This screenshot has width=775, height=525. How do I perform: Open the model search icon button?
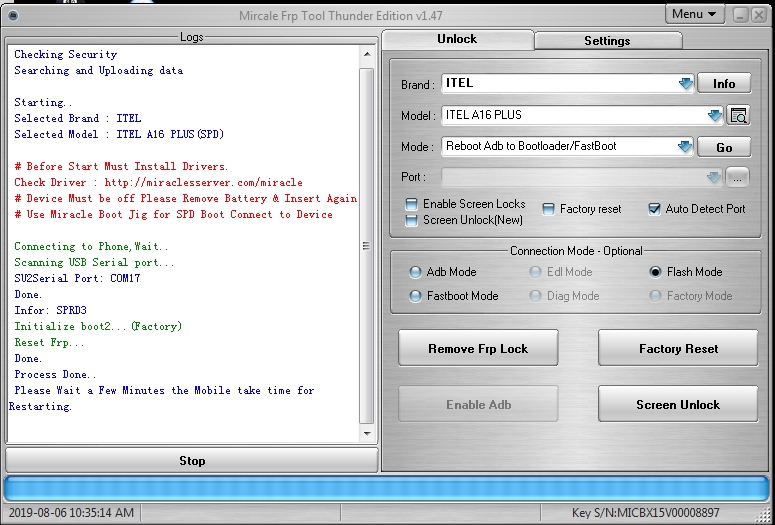(x=738, y=116)
